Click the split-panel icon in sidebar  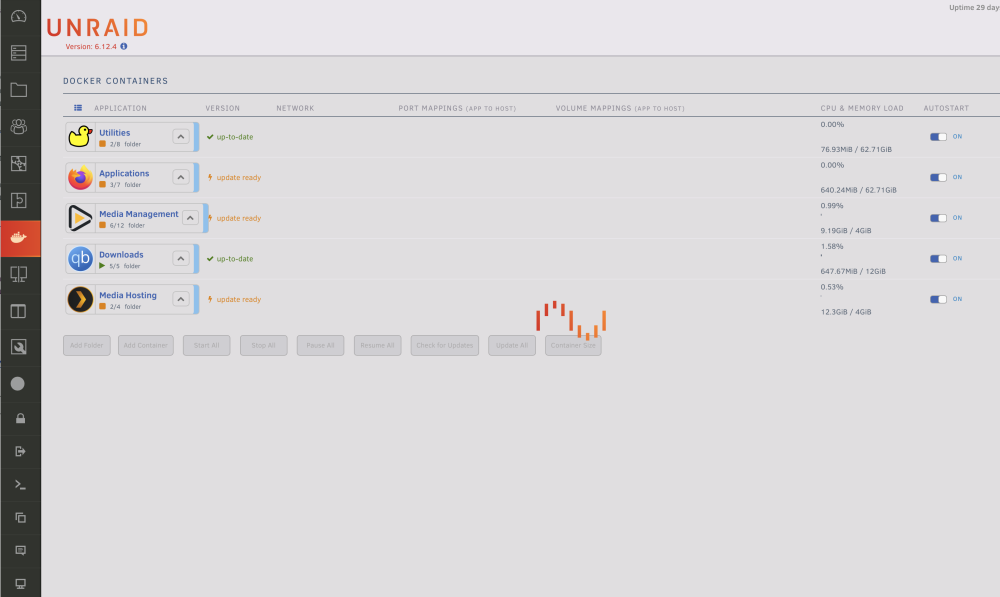coord(18,311)
